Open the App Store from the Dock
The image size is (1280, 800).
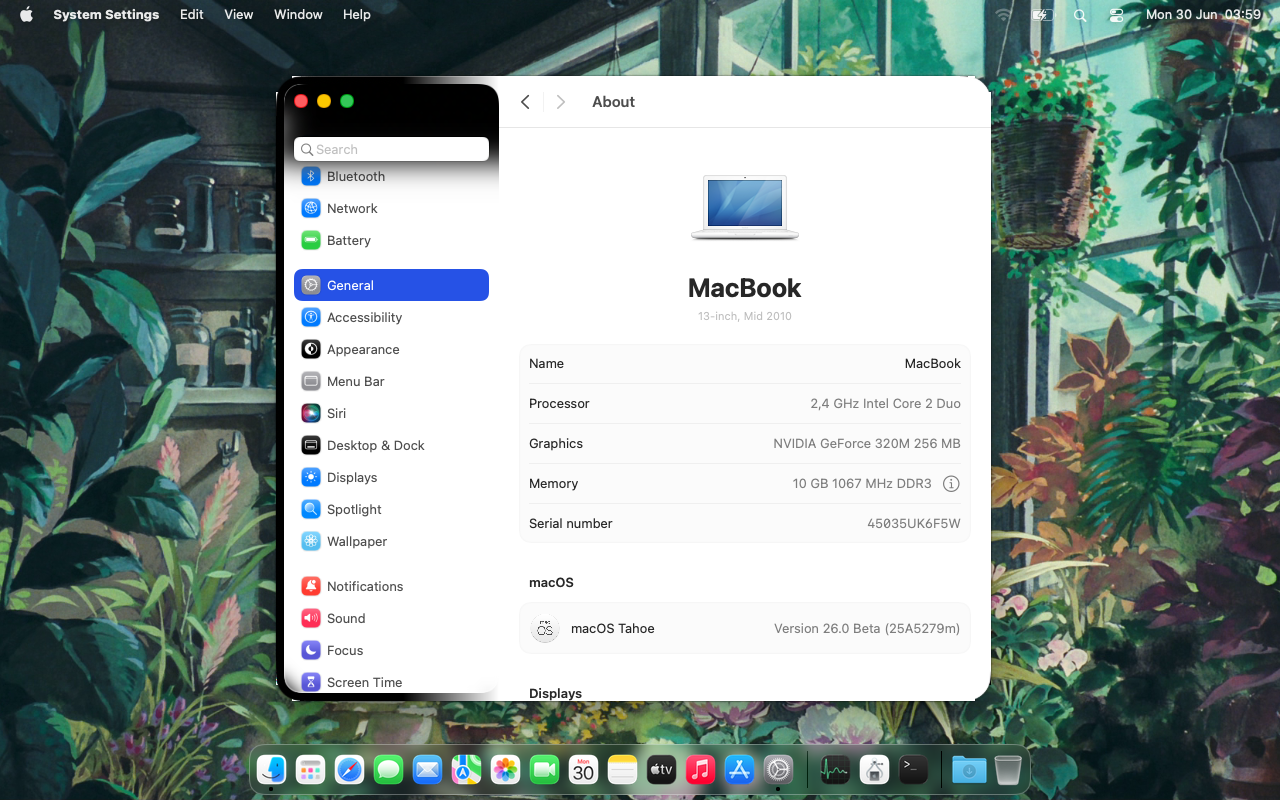click(x=740, y=769)
